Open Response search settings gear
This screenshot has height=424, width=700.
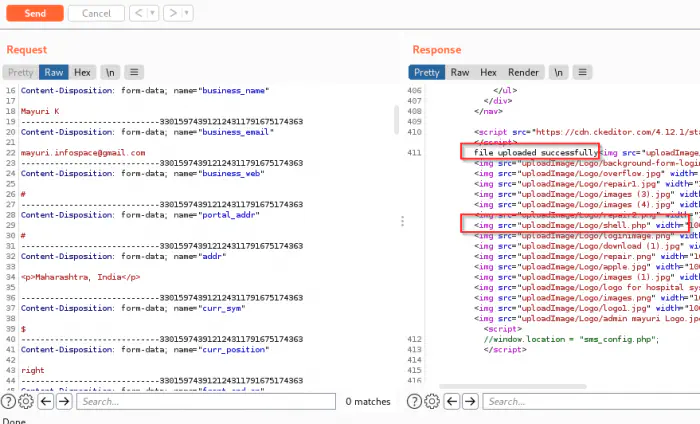click(432, 401)
